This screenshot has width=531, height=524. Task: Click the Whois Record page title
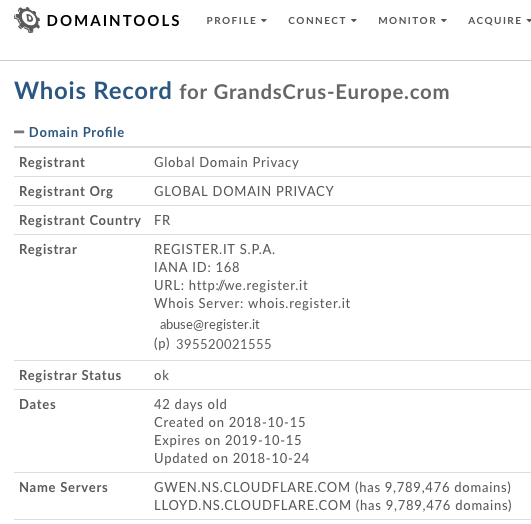pos(93,91)
